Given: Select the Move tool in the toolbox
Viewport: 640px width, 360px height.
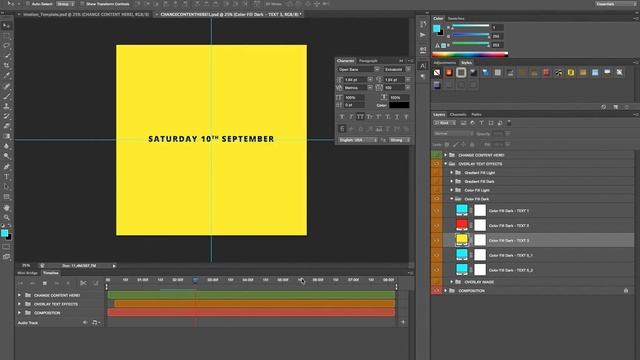Looking at the screenshot, I should 7,26.
